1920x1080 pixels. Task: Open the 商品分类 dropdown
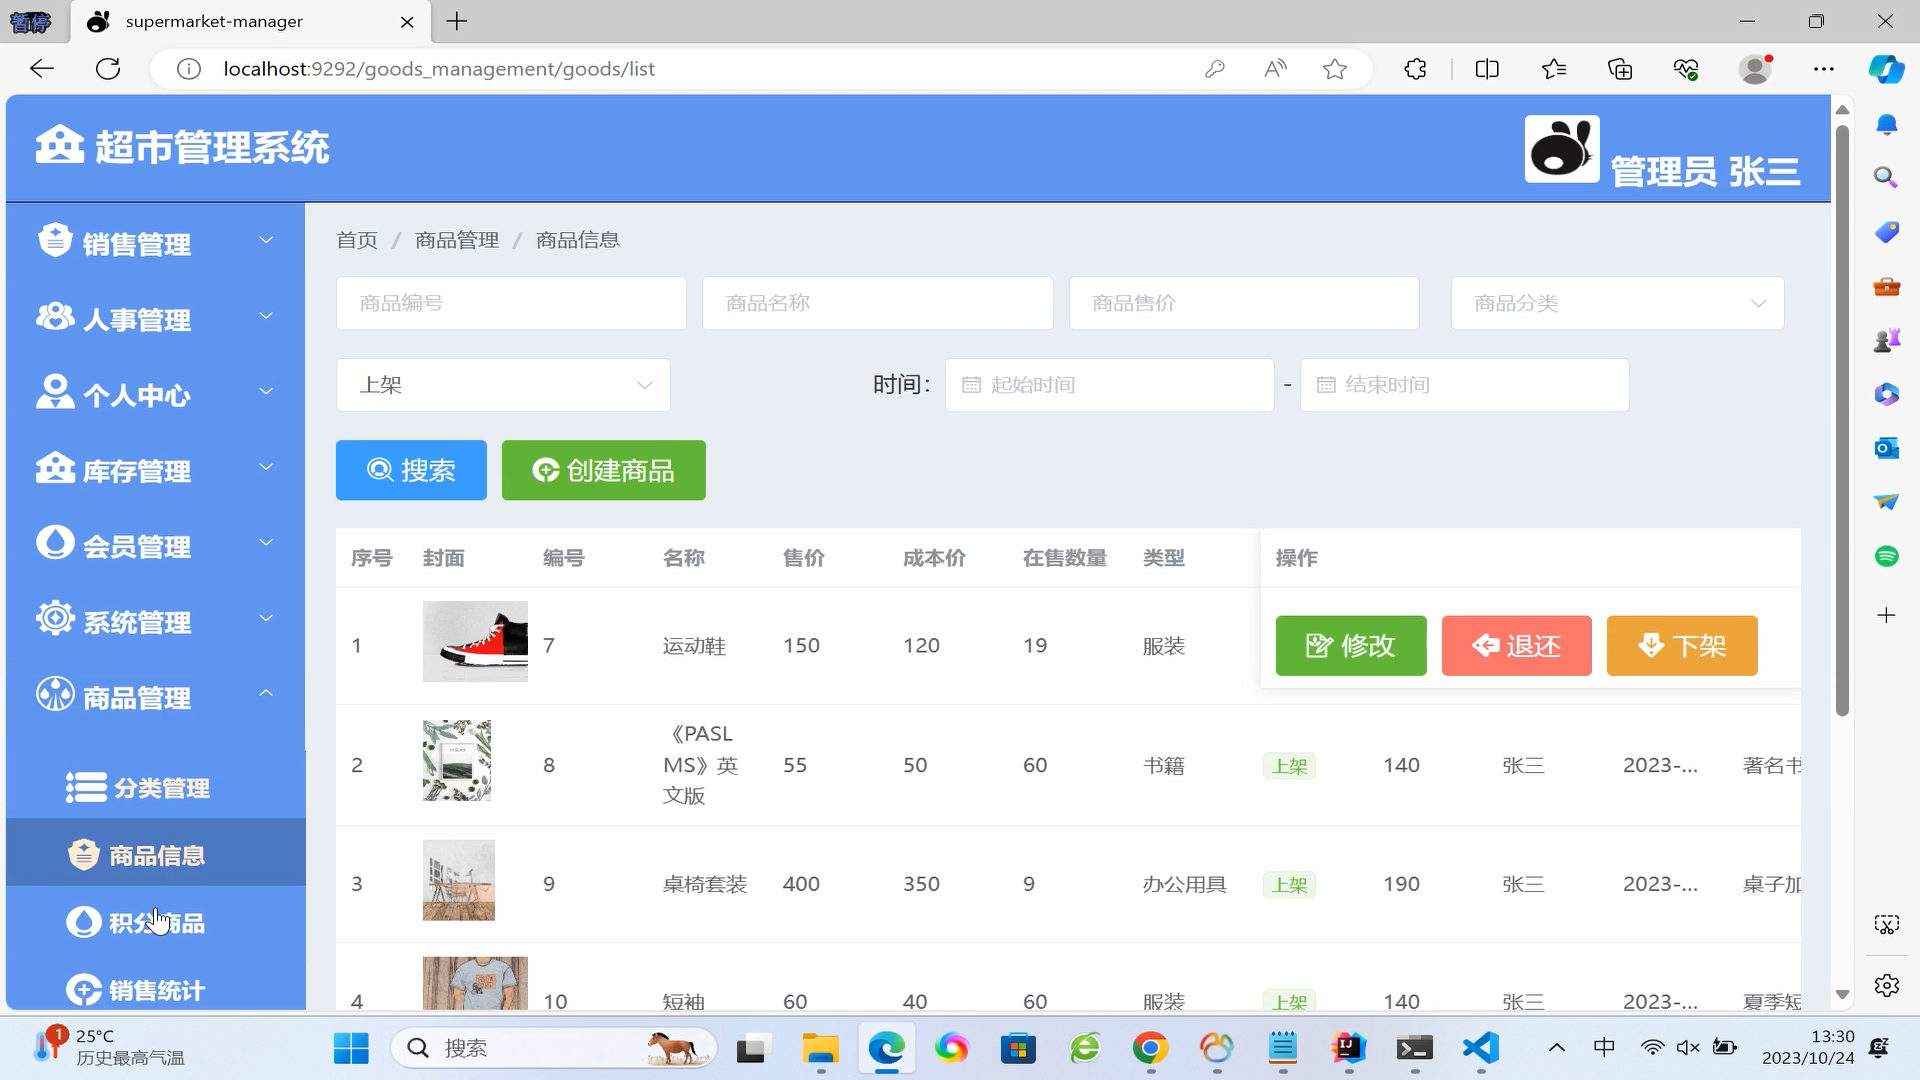[1617, 303]
